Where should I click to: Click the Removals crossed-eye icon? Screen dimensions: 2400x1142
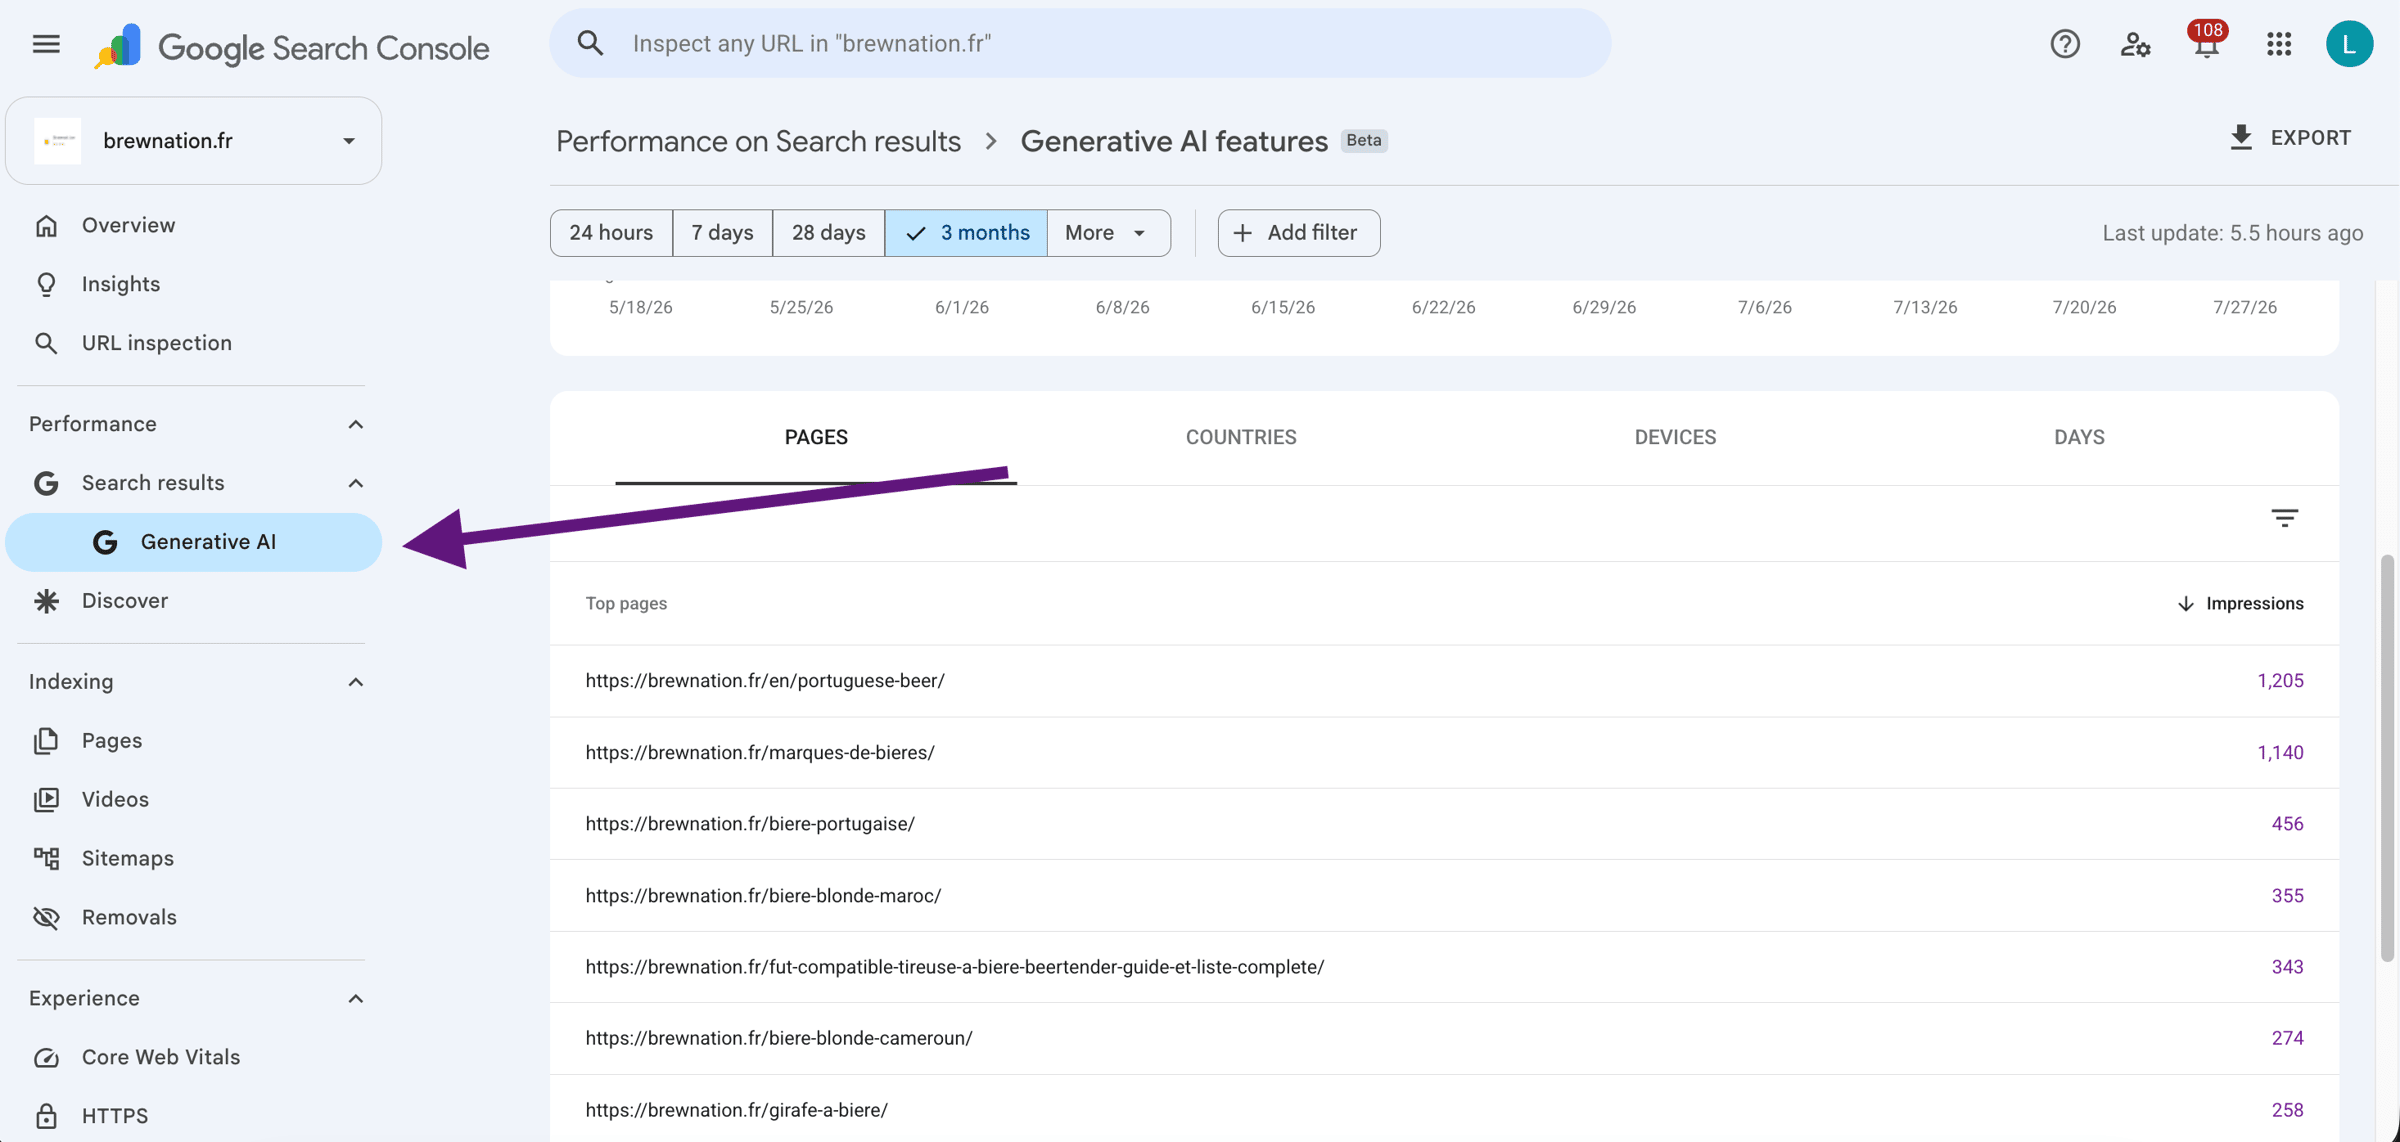[x=46, y=918]
